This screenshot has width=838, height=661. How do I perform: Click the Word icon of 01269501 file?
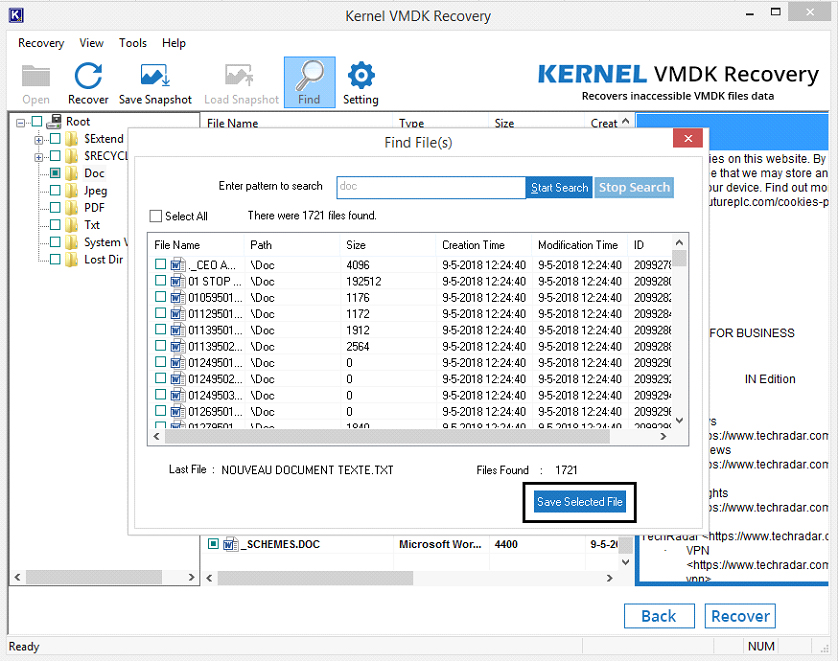point(178,411)
